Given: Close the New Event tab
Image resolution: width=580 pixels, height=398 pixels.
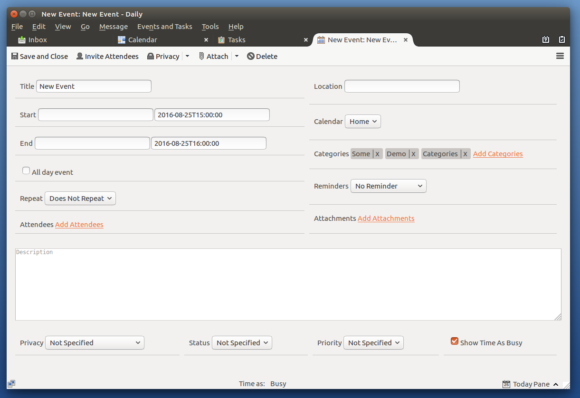Looking at the screenshot, I should click(x=405, y=40).
